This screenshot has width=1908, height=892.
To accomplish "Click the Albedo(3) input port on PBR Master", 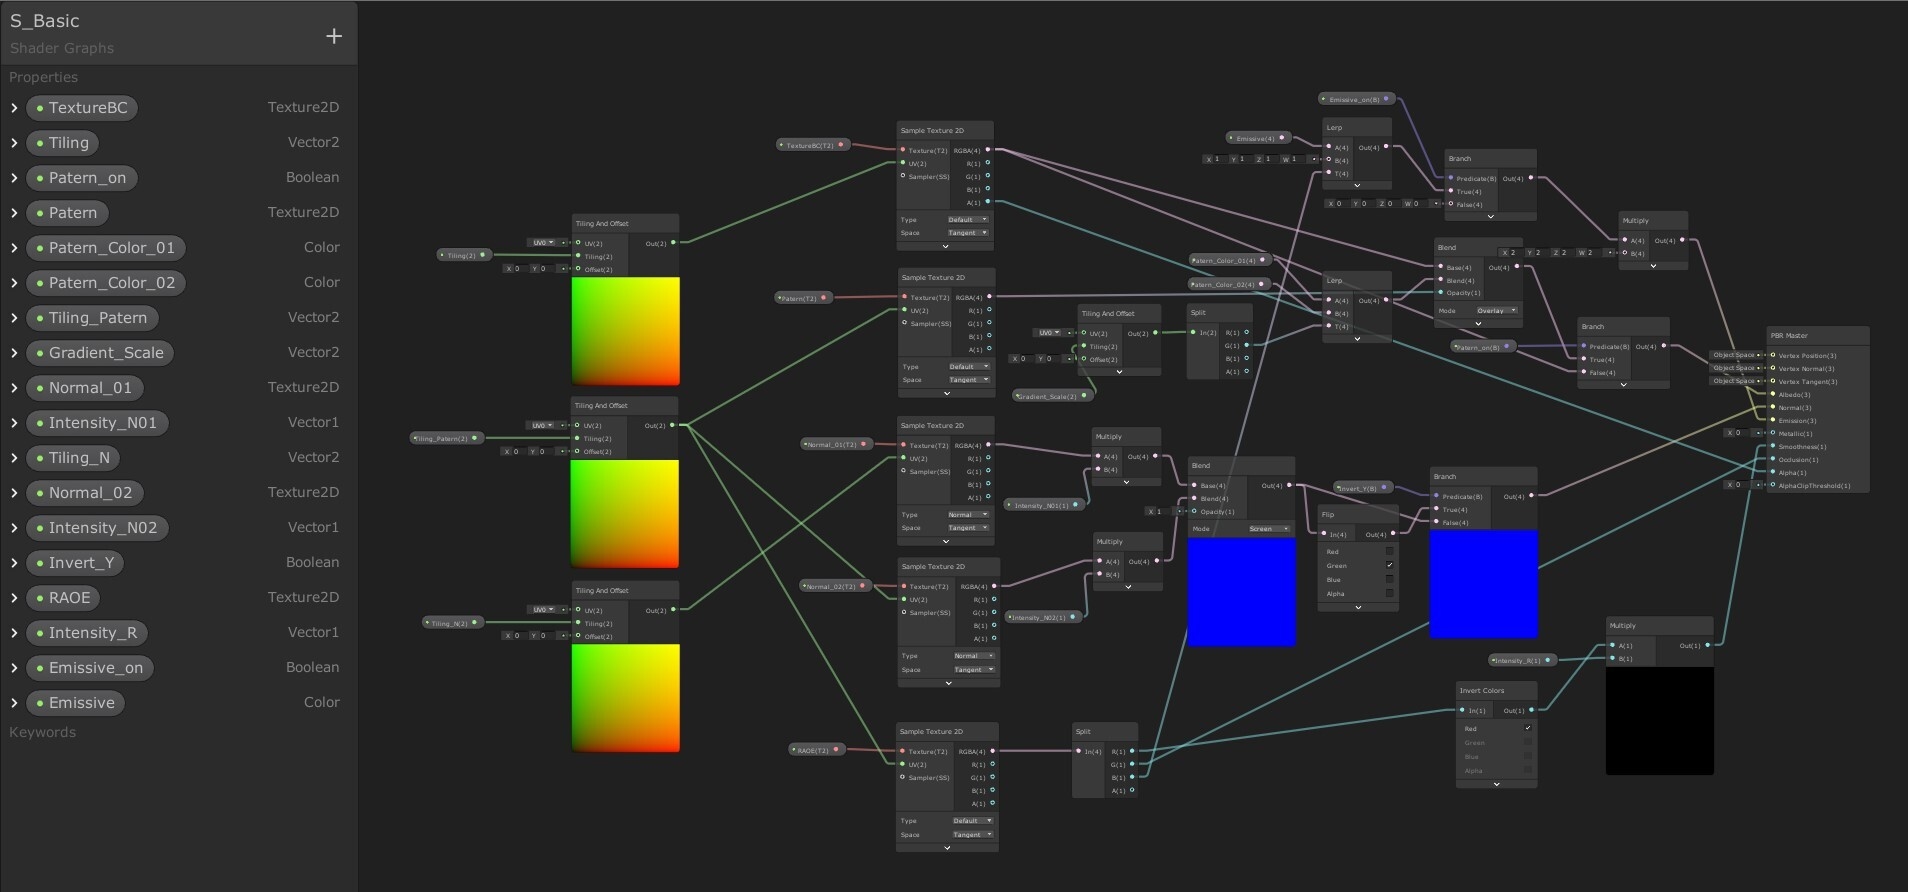I will (x=1773, y=394).
